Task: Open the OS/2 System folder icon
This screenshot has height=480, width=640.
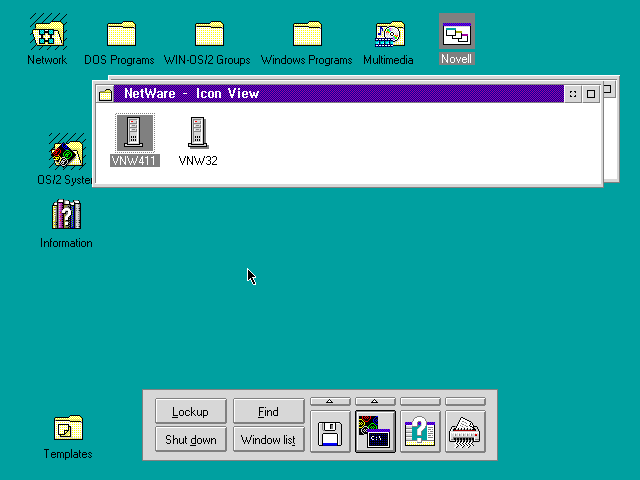Action: click(68, 153)
